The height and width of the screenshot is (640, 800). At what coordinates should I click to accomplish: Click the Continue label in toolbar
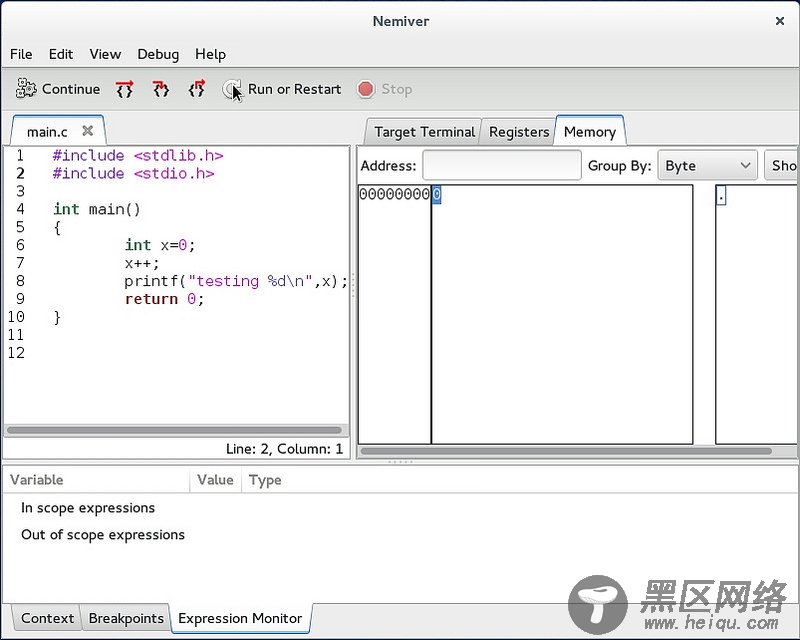[x=71, y=89]
